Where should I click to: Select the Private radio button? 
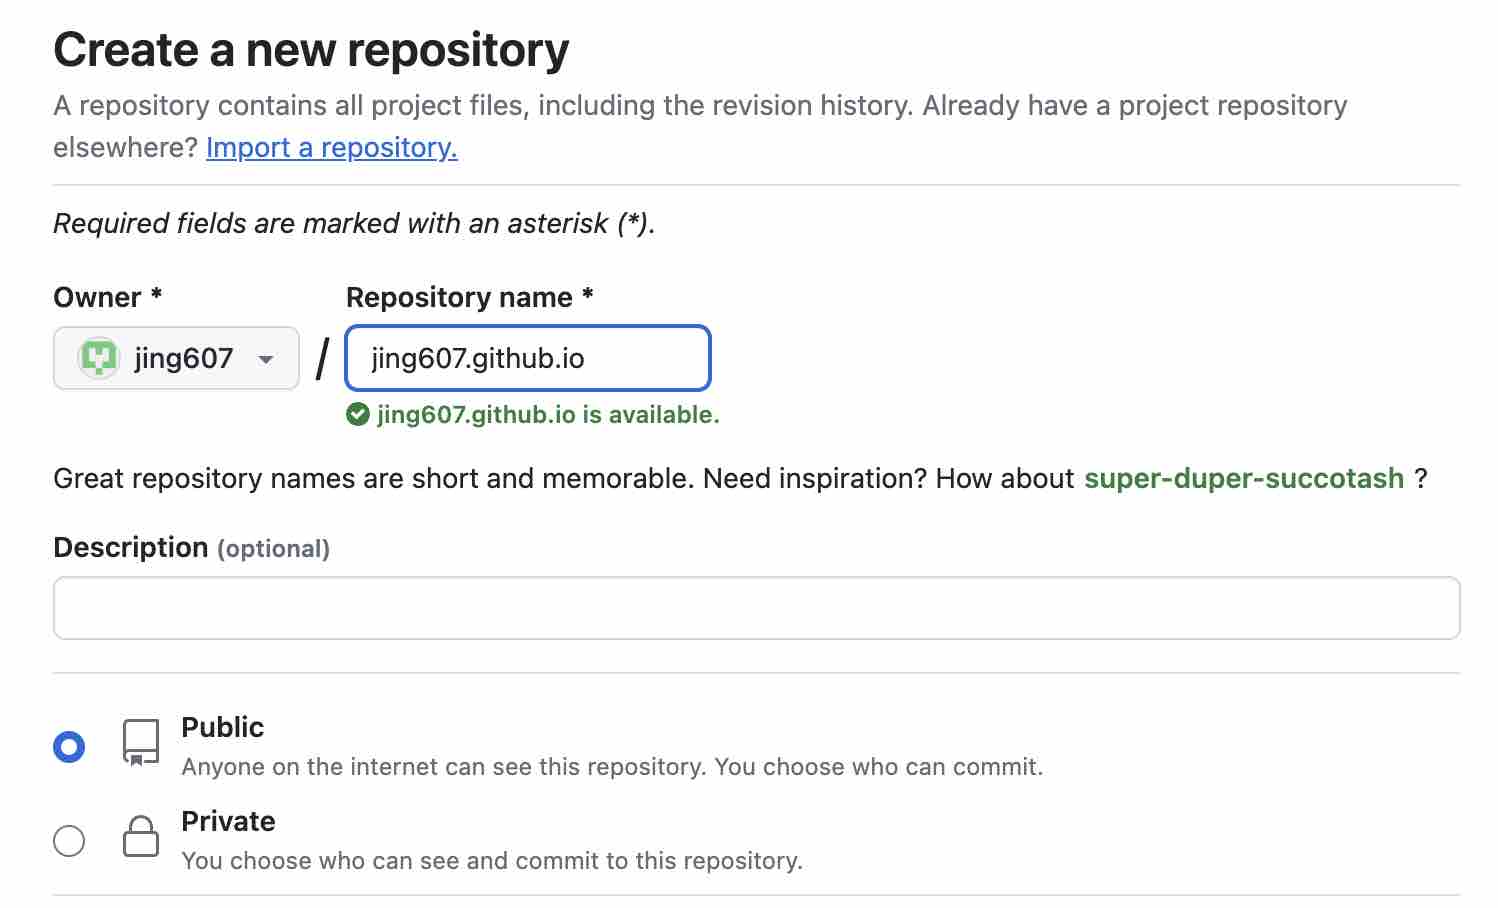[x=69, y=840]
